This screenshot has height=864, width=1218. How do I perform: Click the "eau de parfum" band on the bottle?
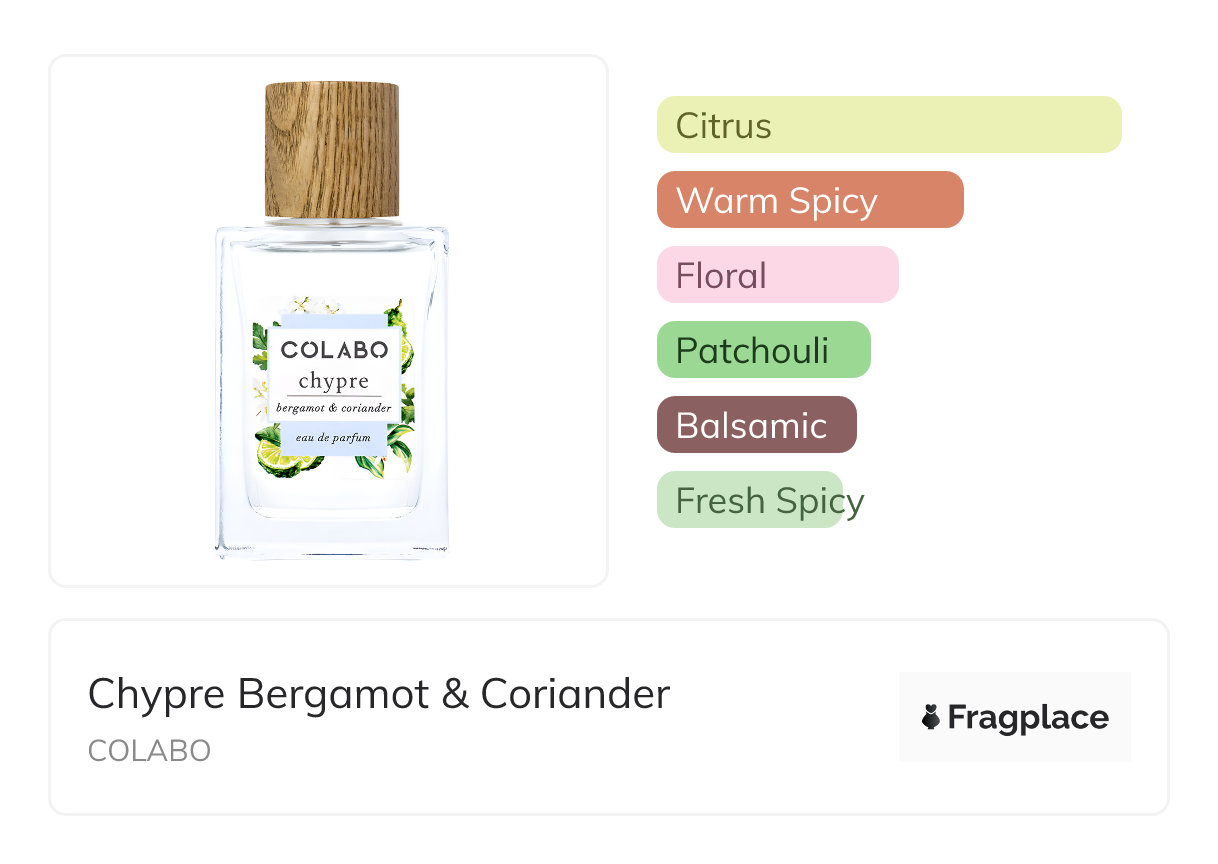pyautogui.click(x=334, y=438)
